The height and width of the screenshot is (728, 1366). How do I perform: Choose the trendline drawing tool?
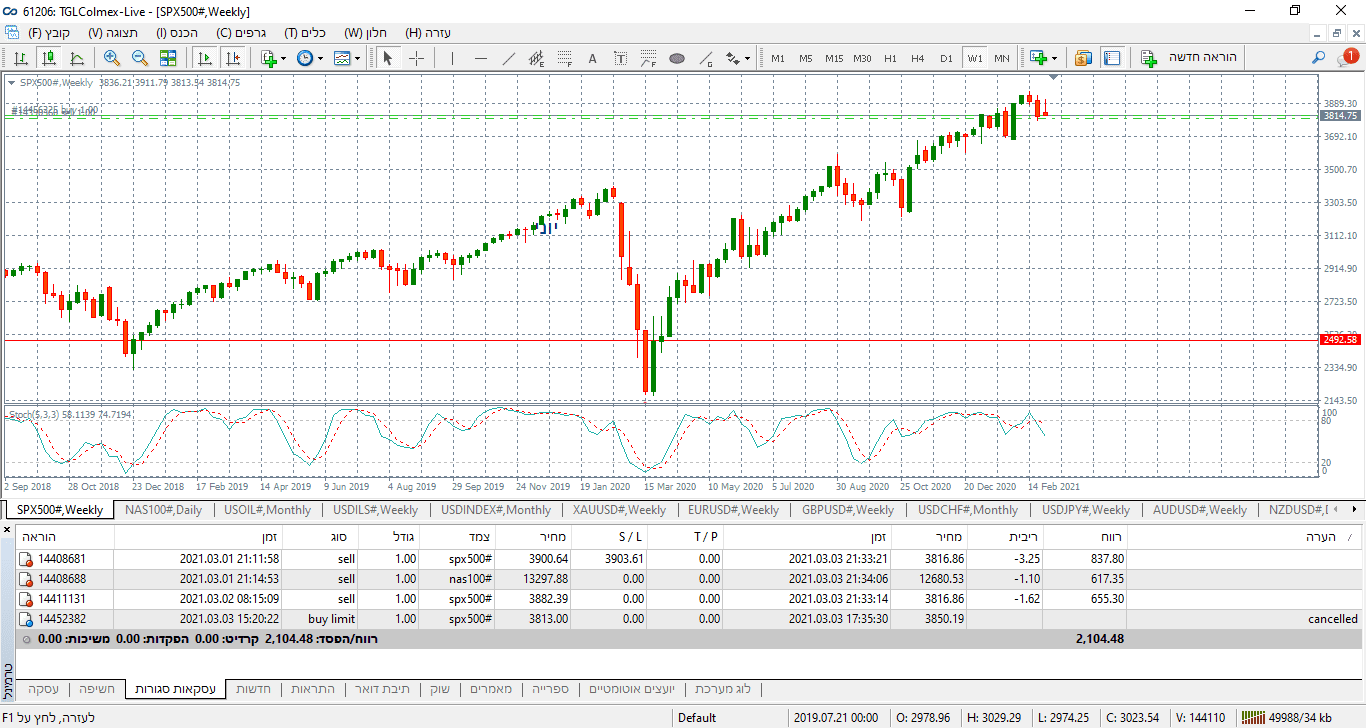tap(508, 58)
